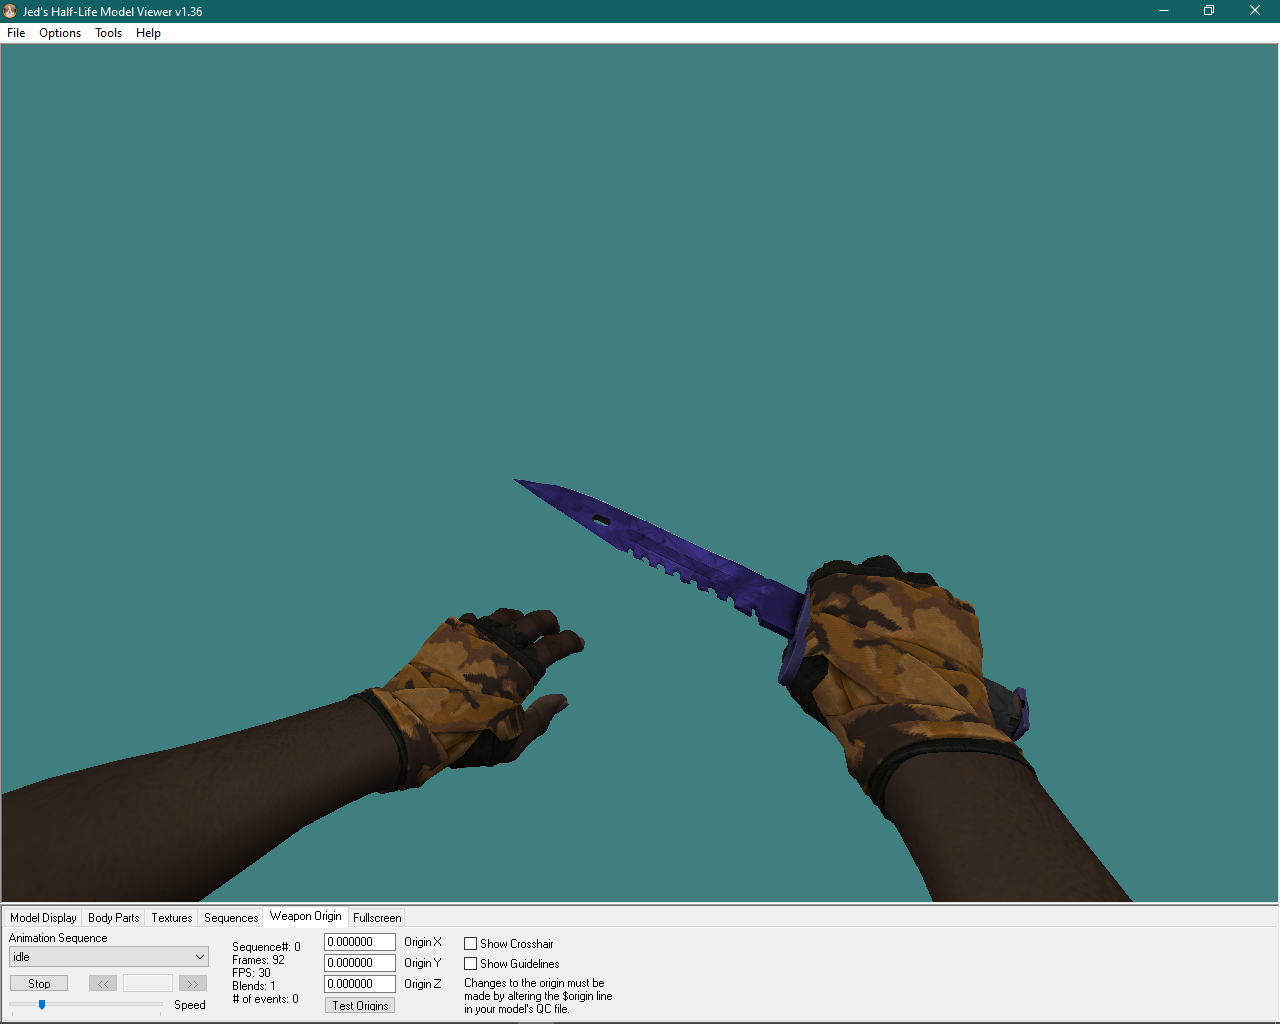The image size is (1280, 1024).
Task: Select the Weapon Origin tab
Action: tap(306, 916)
